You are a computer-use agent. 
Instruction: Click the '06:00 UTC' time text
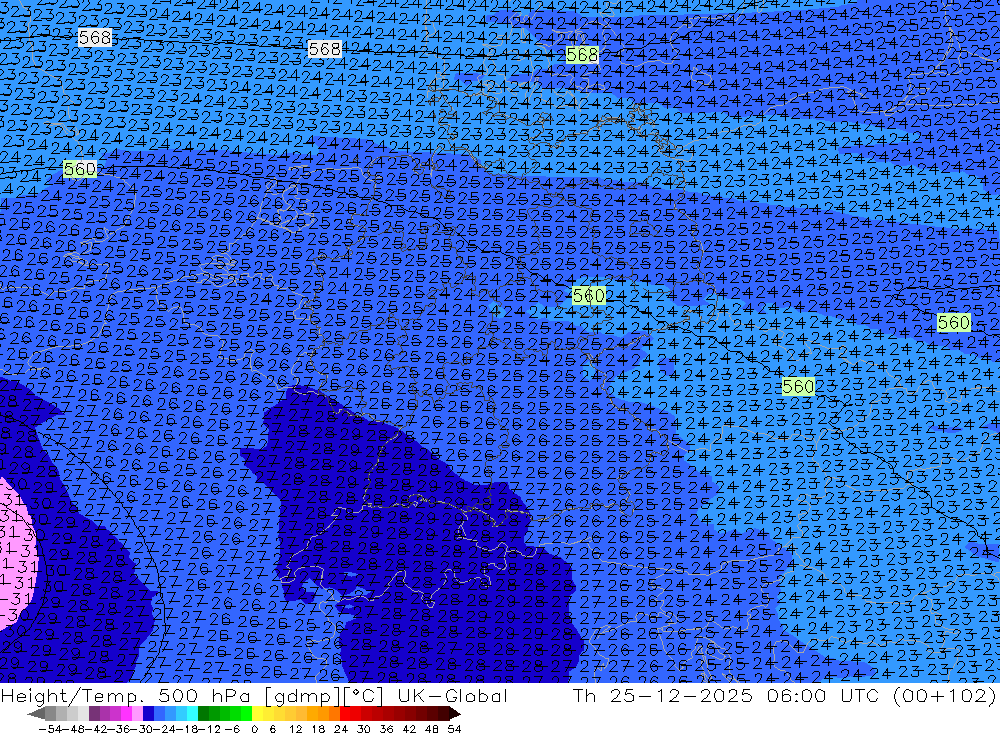[822, 696]
